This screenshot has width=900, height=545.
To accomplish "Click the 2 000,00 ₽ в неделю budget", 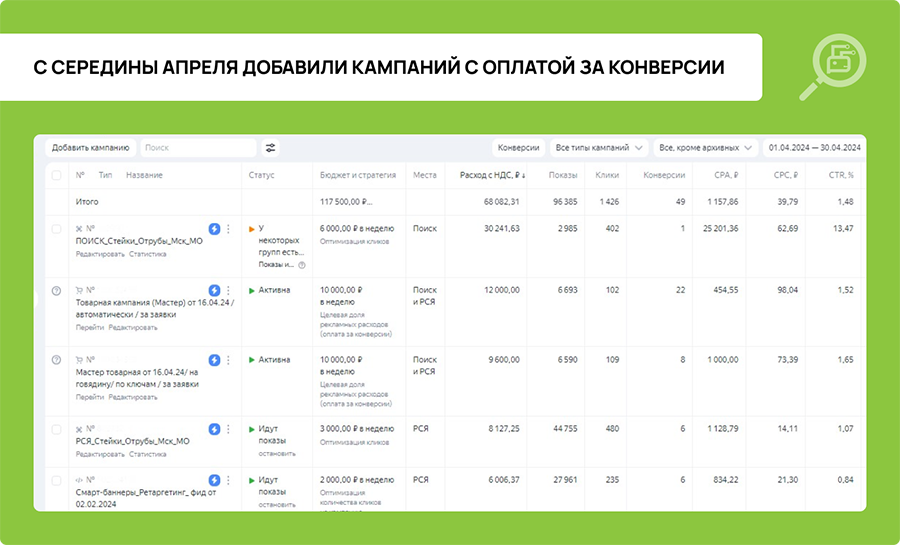I will click(357, 480).
